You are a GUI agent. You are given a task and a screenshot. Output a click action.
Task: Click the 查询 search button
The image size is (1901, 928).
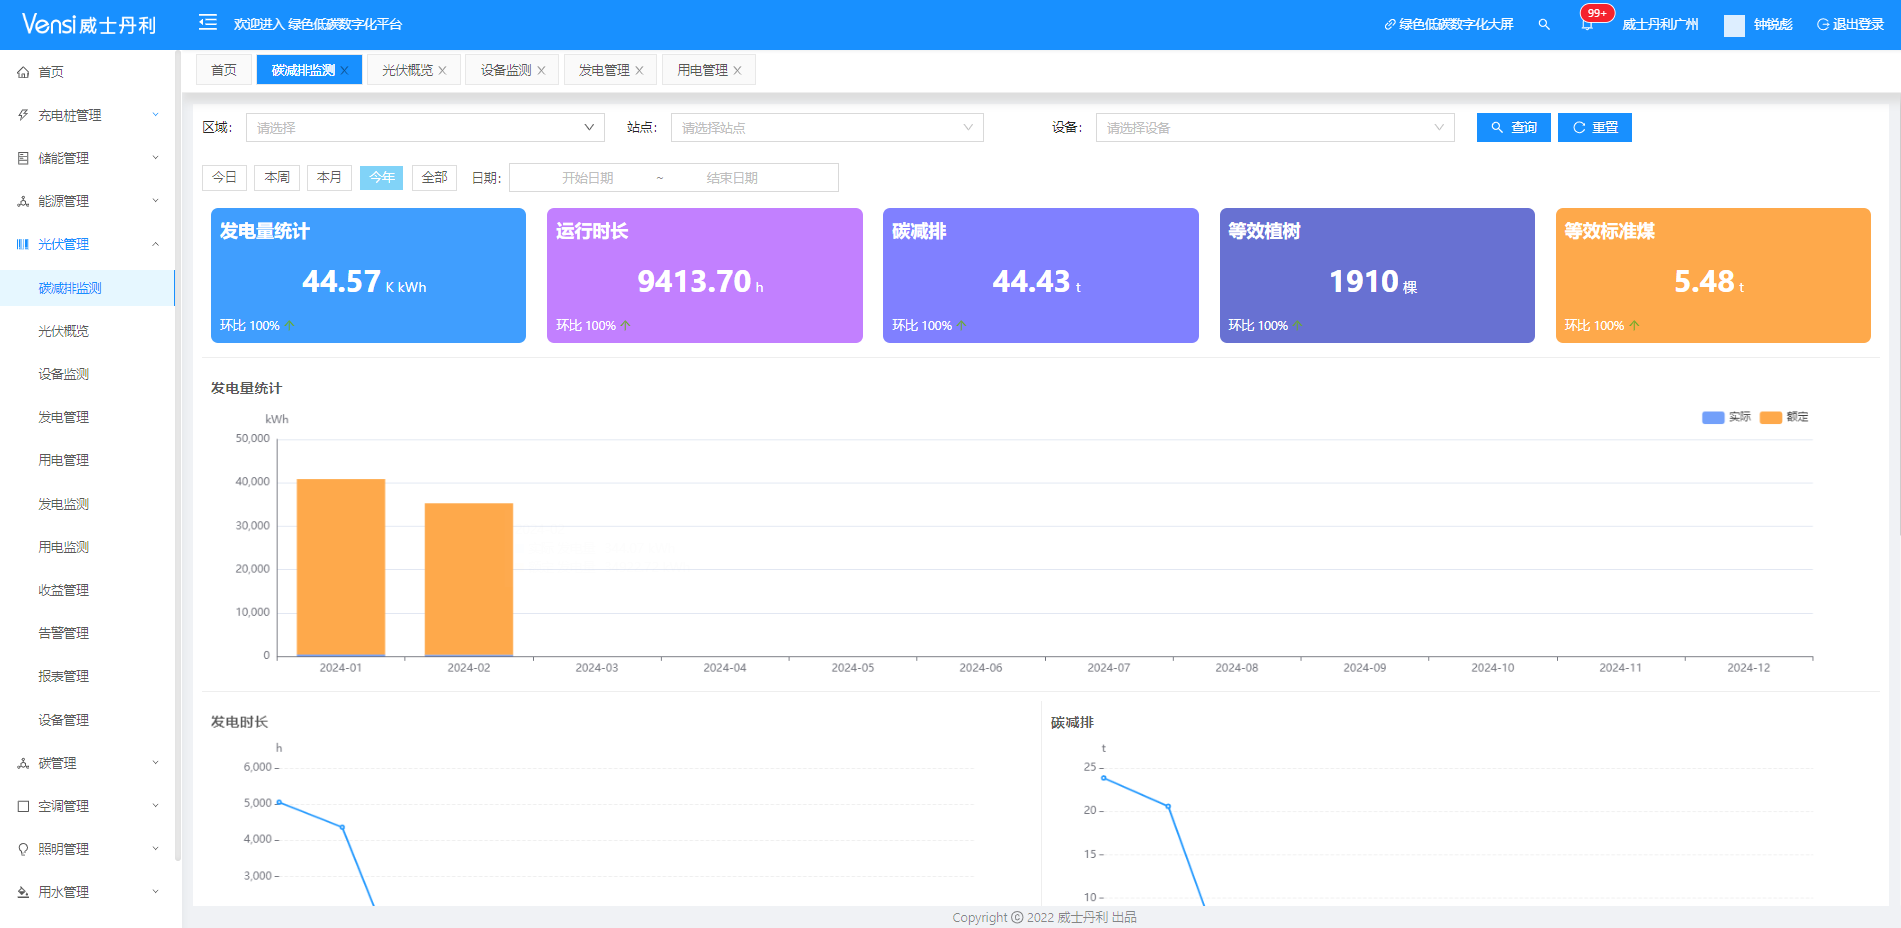click(1514, 127)
